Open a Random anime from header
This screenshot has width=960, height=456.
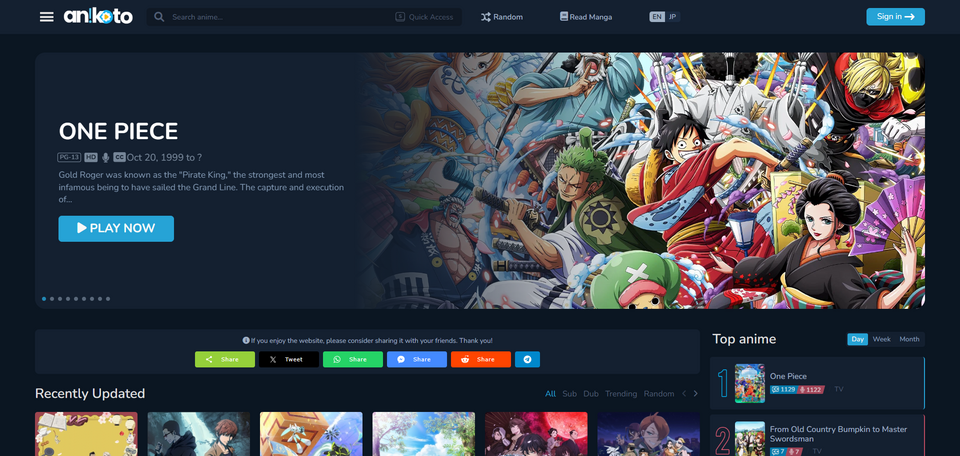502,17
